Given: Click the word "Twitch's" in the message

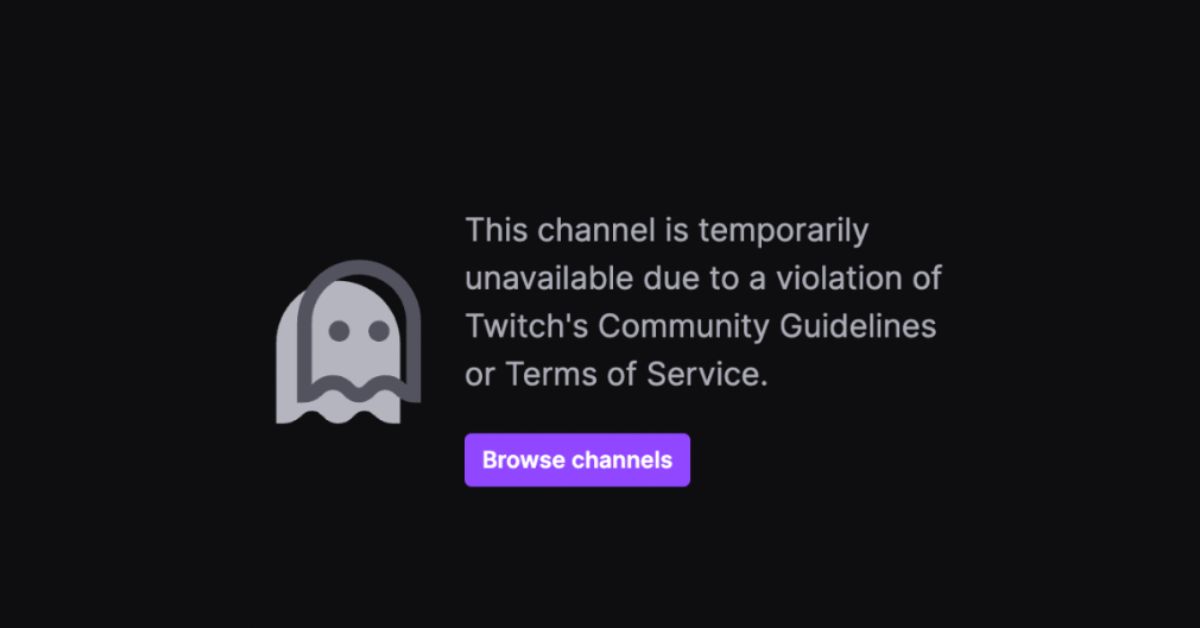Looking at the screenshot, I should pyautogui.click(x=527, y=326).
